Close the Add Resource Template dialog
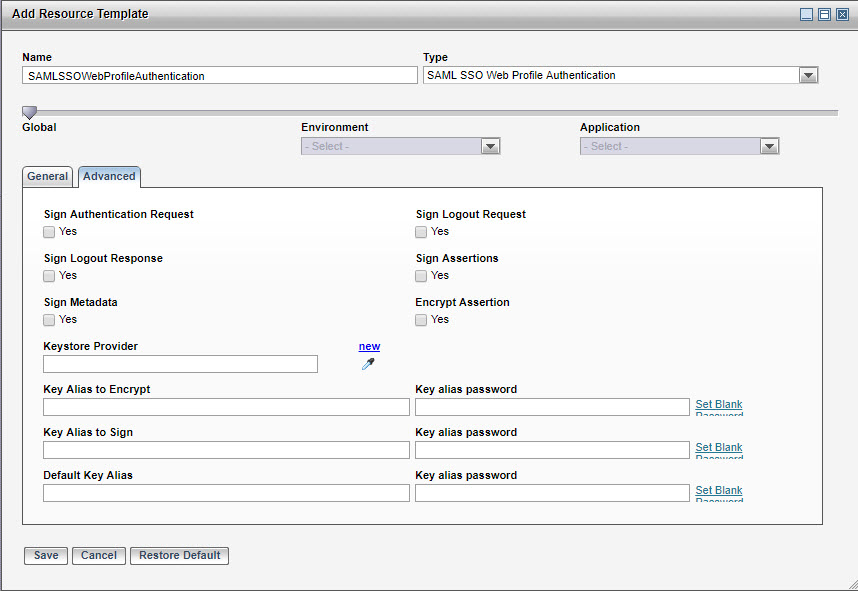858x591 pixels. click(x=842, y=14)
